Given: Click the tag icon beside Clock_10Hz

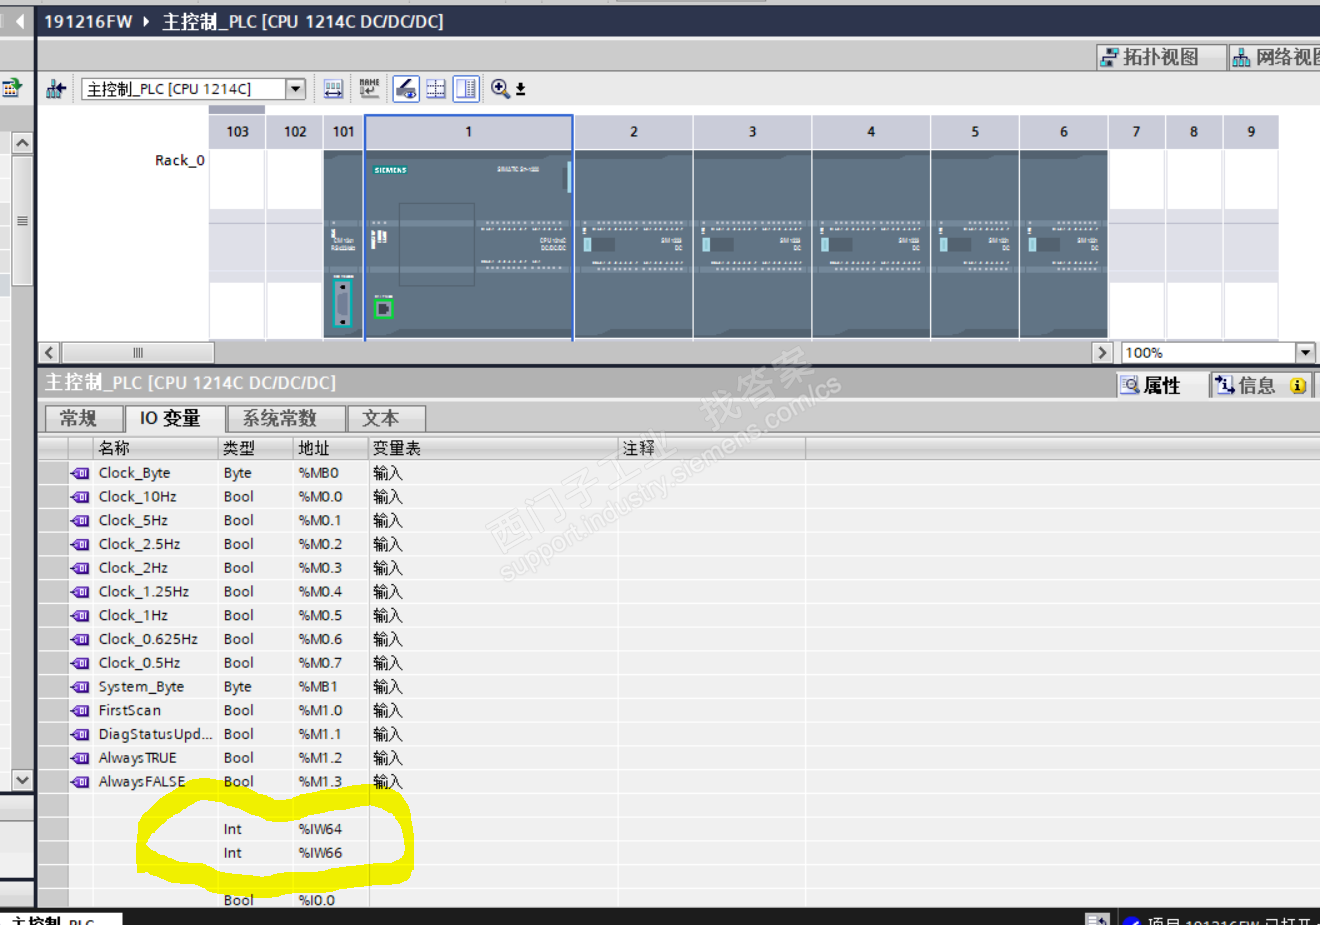Looking at the screenshot, I should pos(80,497).
